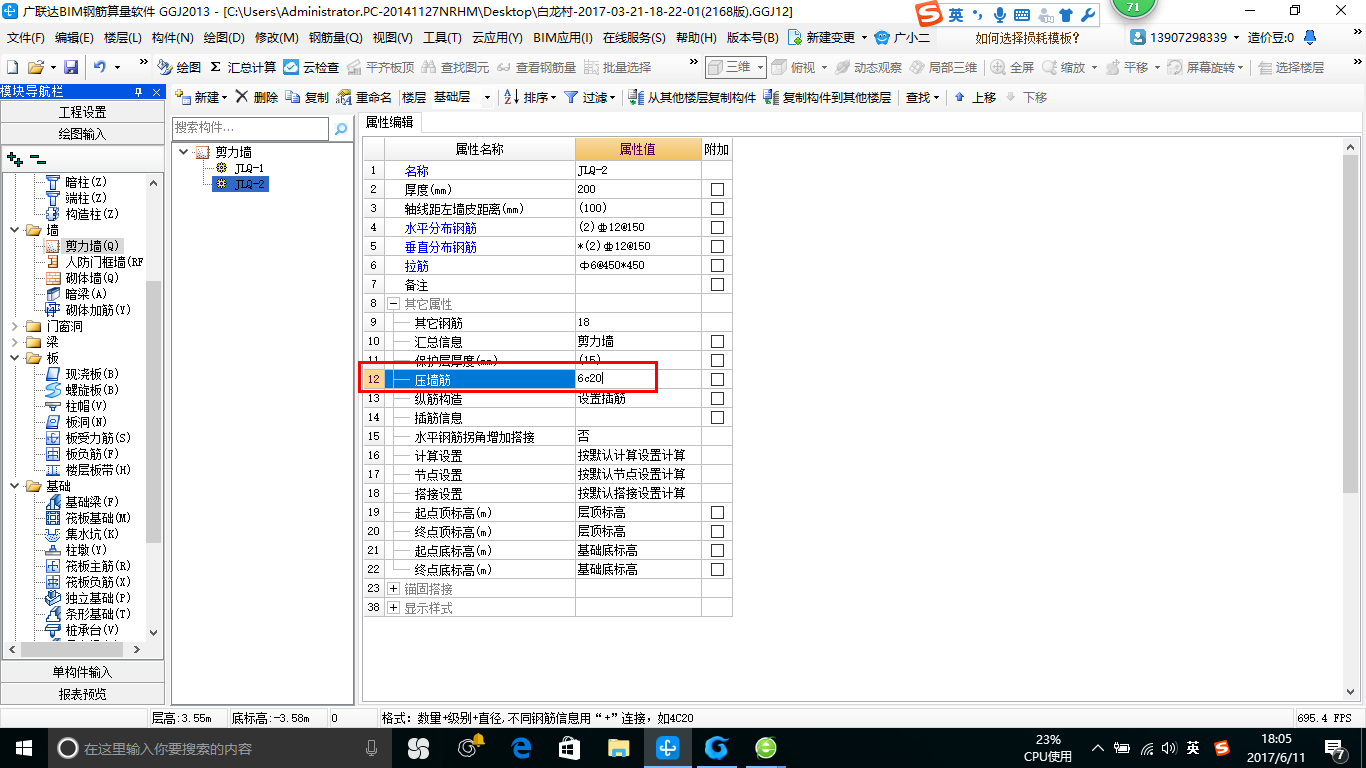Open BIM应用(I) menu
Screen dimensions: 1366x768
click(563, 38)
